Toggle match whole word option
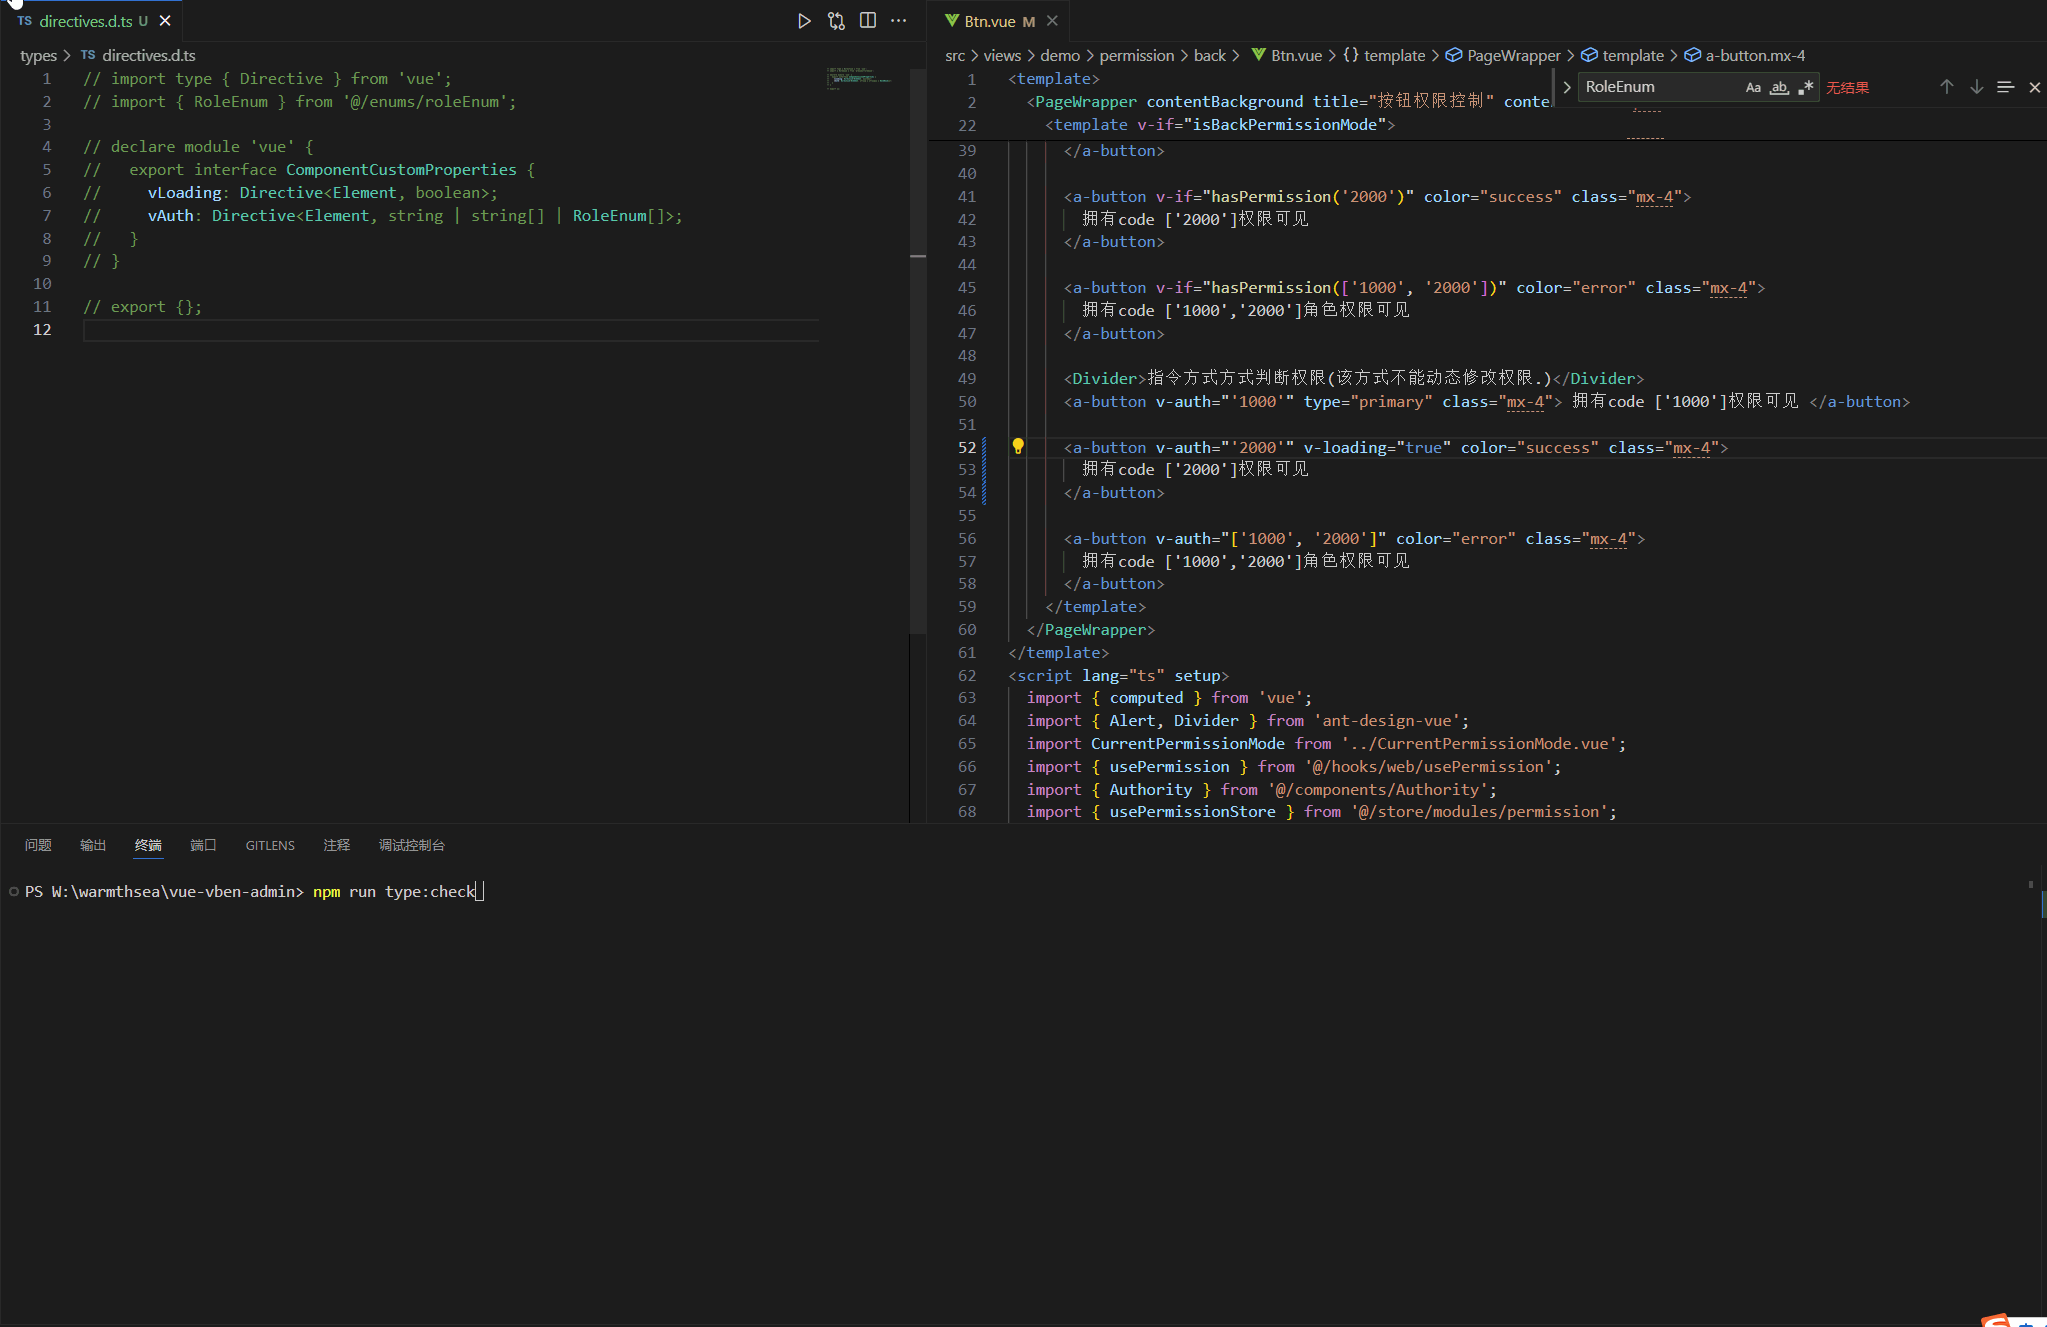The image size is (2047, 1327). click(x=1779, y=88)
